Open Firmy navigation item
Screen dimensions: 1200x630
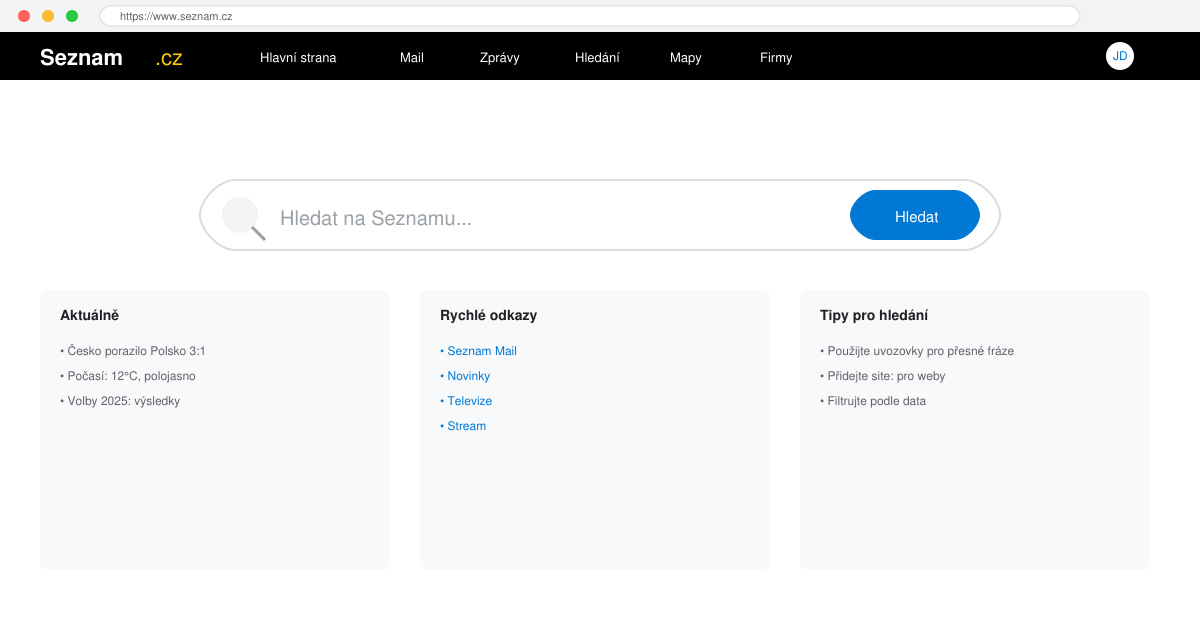(776, 58)
